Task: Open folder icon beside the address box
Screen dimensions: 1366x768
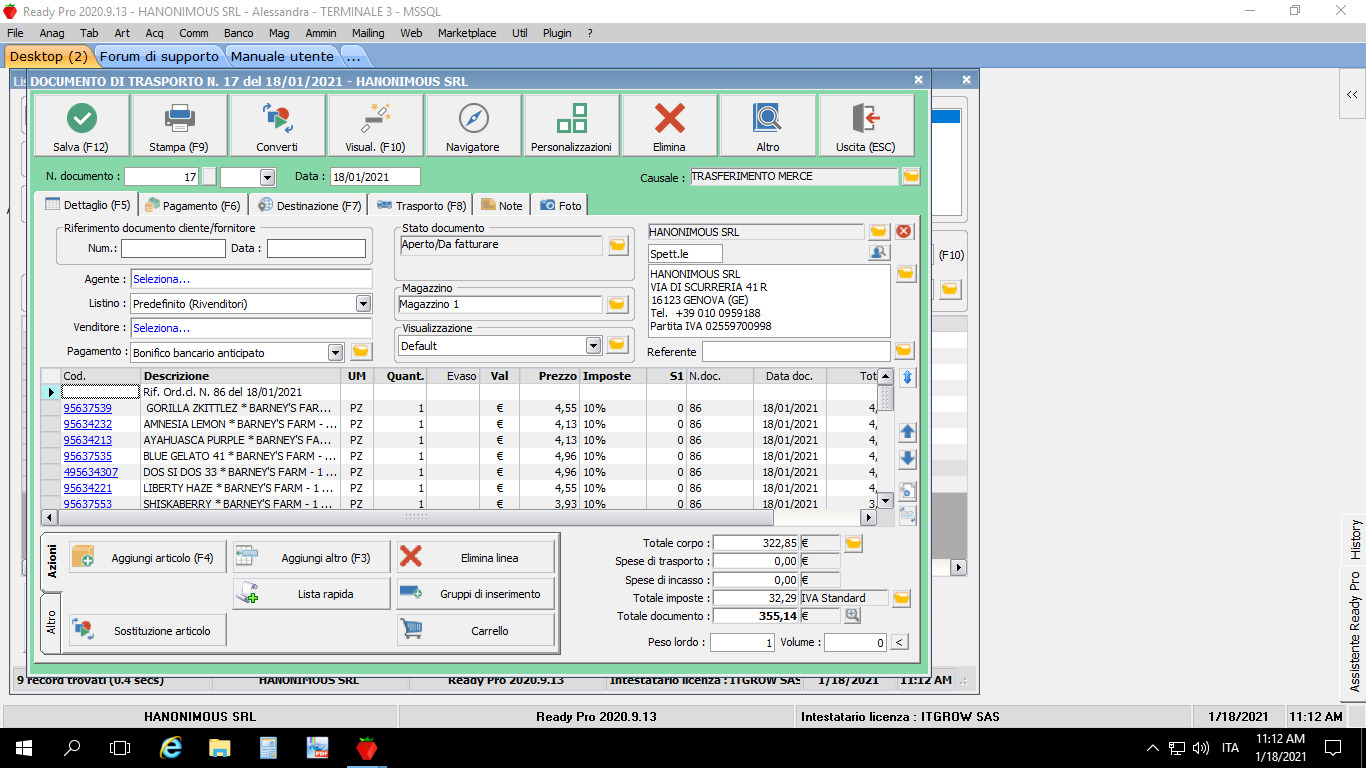Action: pyautogui.click(x=906, y=273)
